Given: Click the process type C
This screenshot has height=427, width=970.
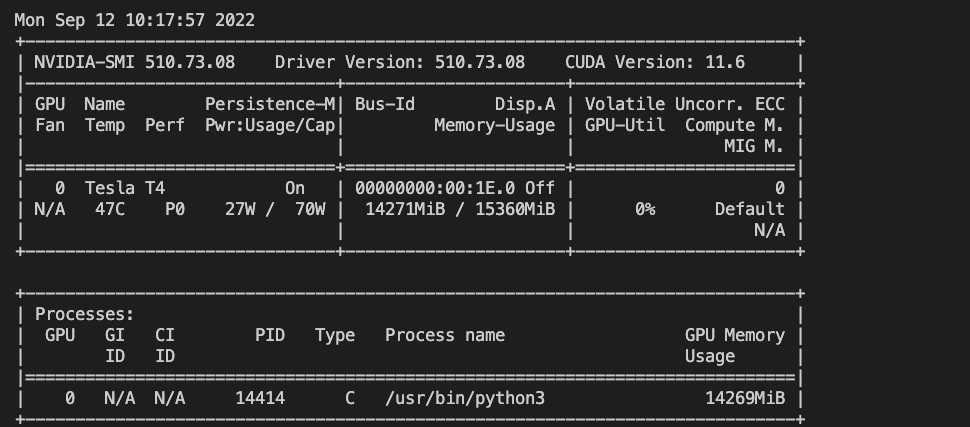Looking at the screenshot, I should click(350, 399).
